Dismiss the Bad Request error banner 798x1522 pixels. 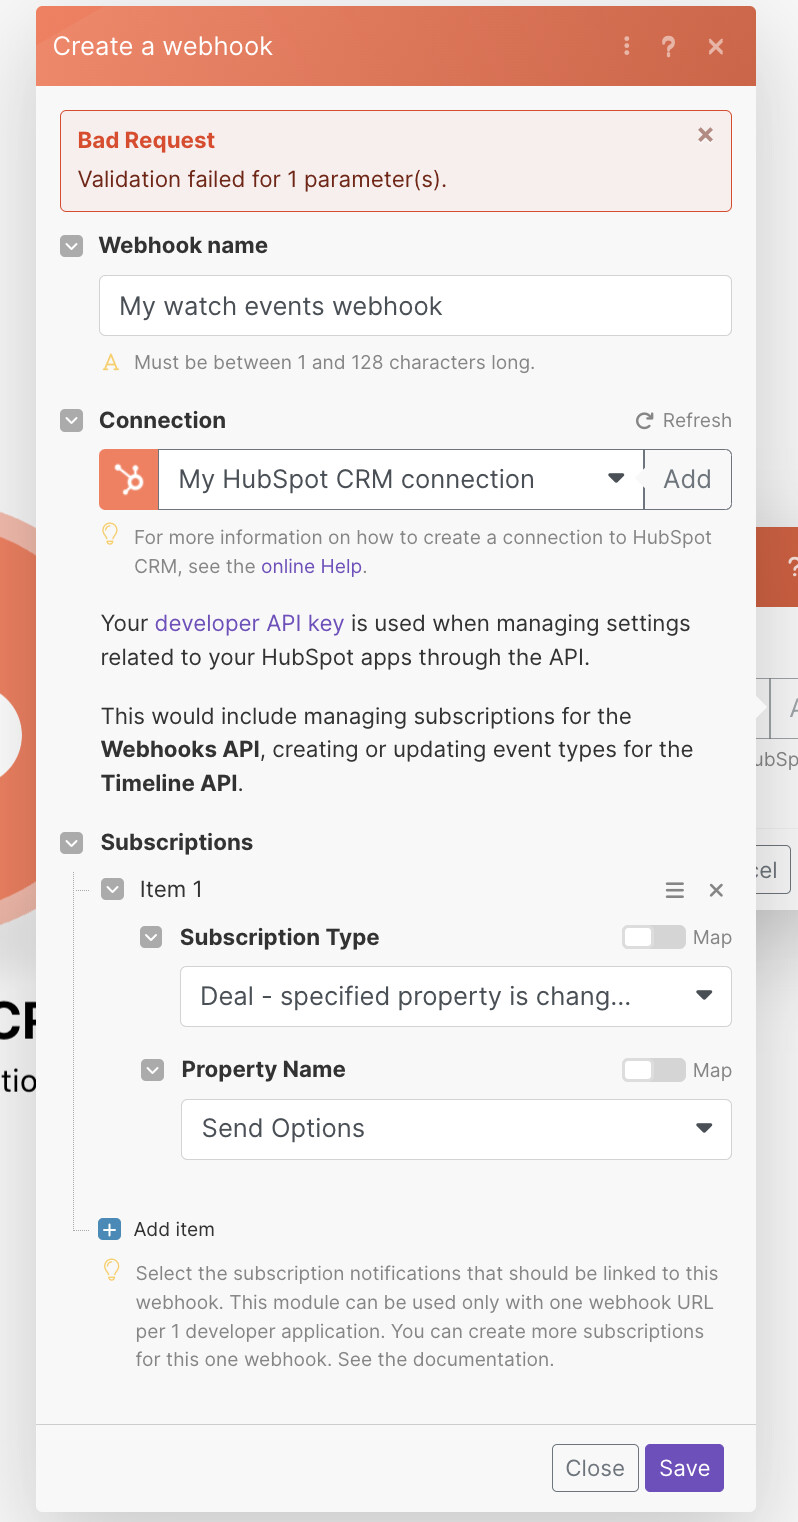[x=705, y=135]
